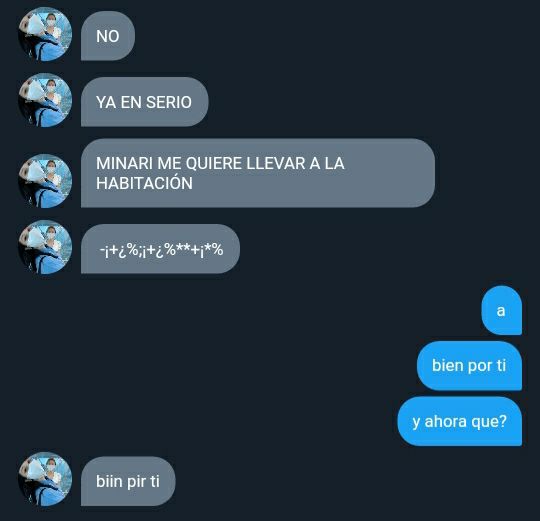Tap avatar beside biin pir ti
The height and width of the screenshot is (521, 540).
click(45, 479)
